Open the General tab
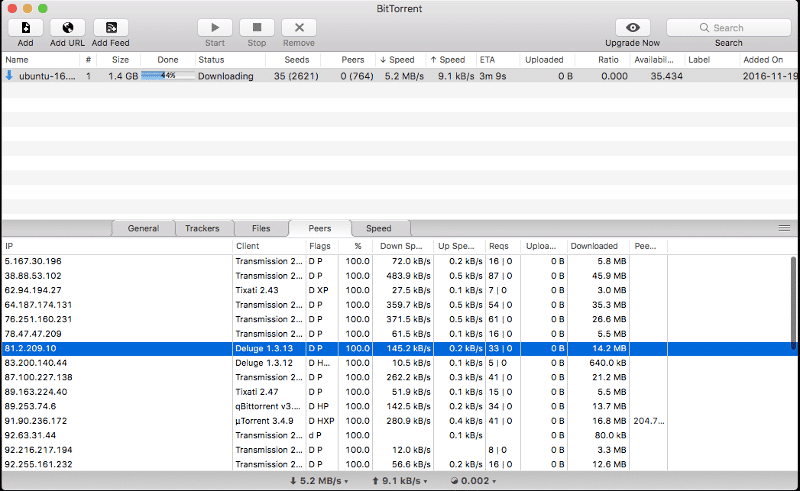This screenshot has width=800, height=491. [143, 228]
